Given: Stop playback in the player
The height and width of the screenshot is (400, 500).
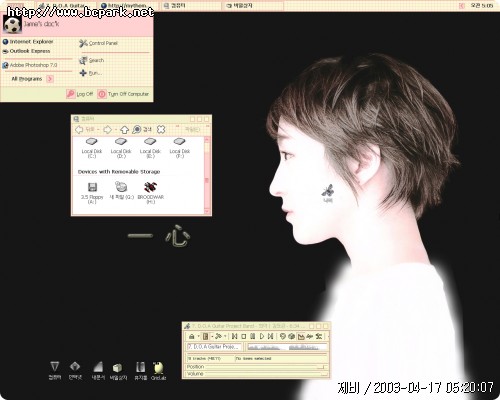Looking at the screenshot, I should point(244,336).
